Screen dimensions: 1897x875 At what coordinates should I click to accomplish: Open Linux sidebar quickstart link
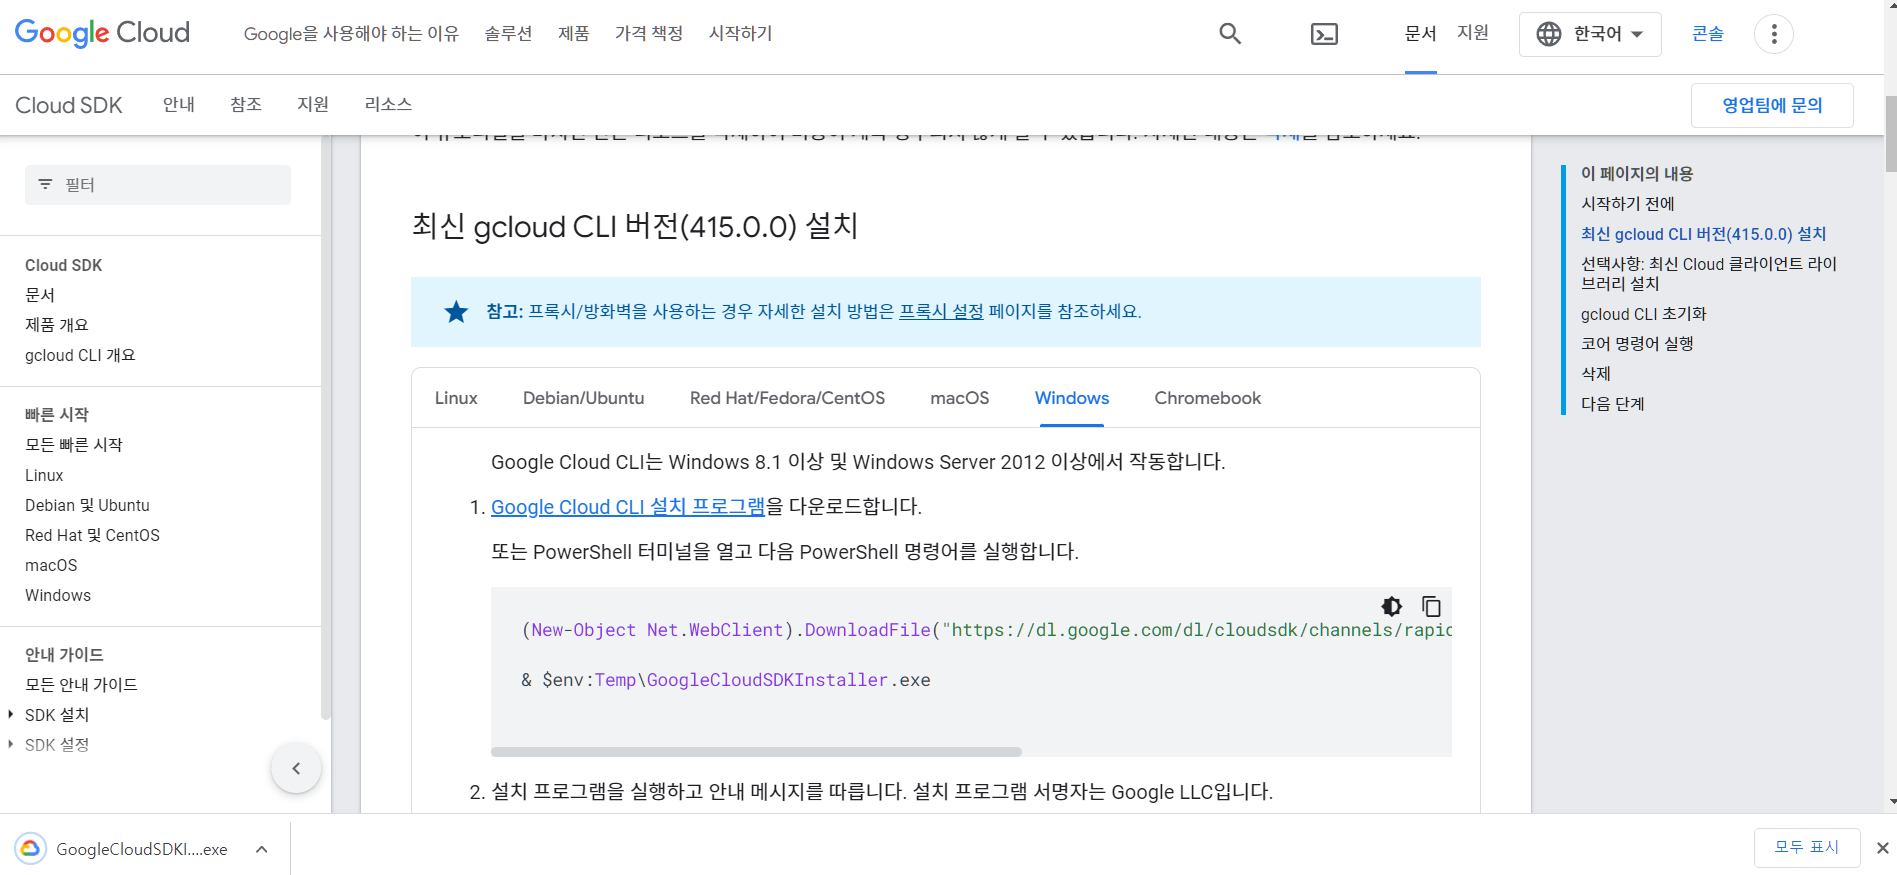[x=44, y=475]
